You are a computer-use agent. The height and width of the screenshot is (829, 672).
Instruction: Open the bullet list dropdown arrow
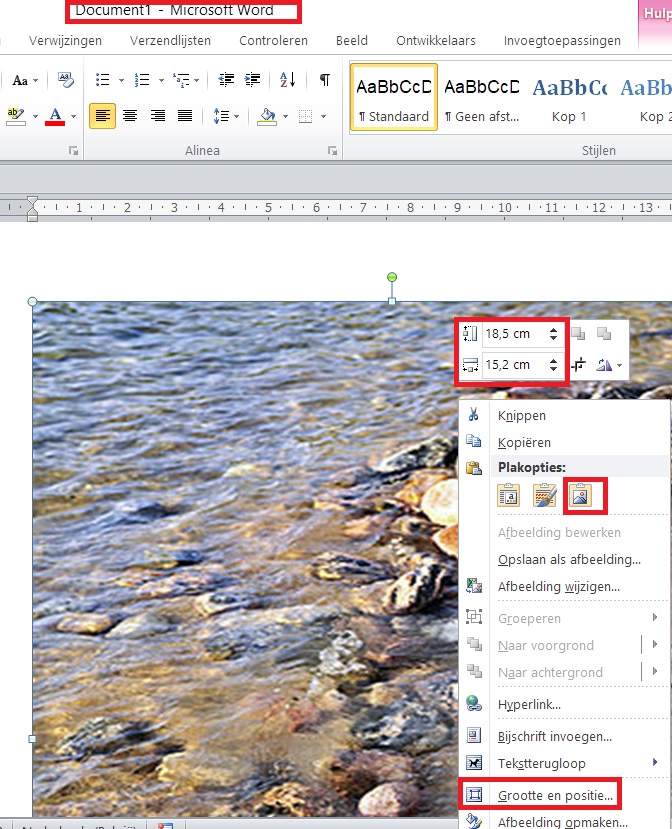pos(121,81)
